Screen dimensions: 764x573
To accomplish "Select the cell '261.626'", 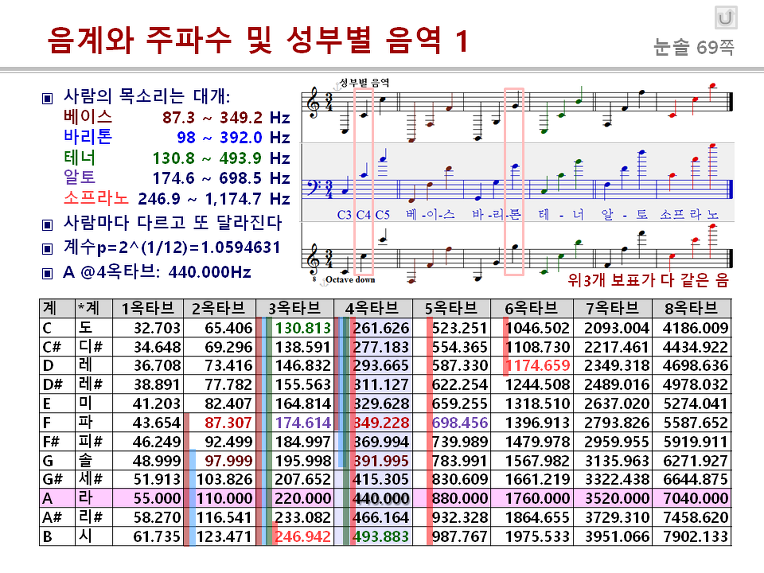I will 372,328.
